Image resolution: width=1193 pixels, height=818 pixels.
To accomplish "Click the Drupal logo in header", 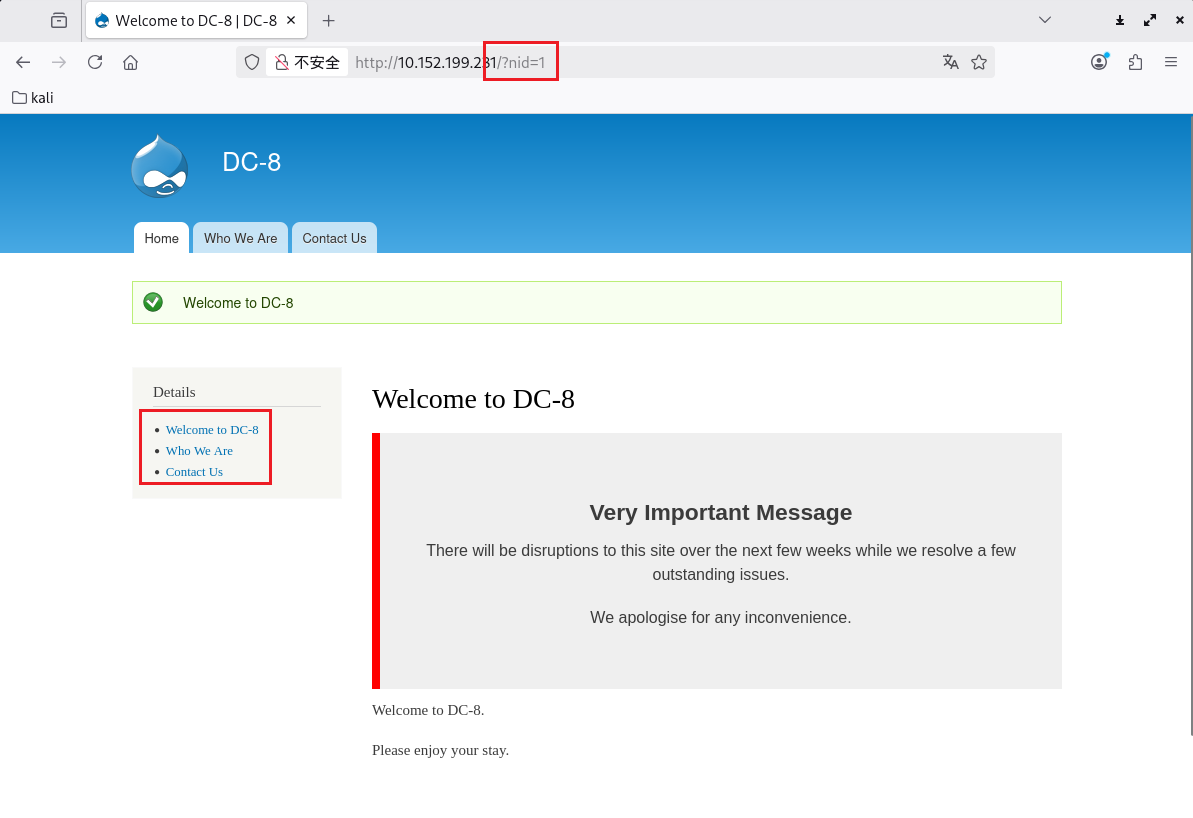I will [160, 166].
